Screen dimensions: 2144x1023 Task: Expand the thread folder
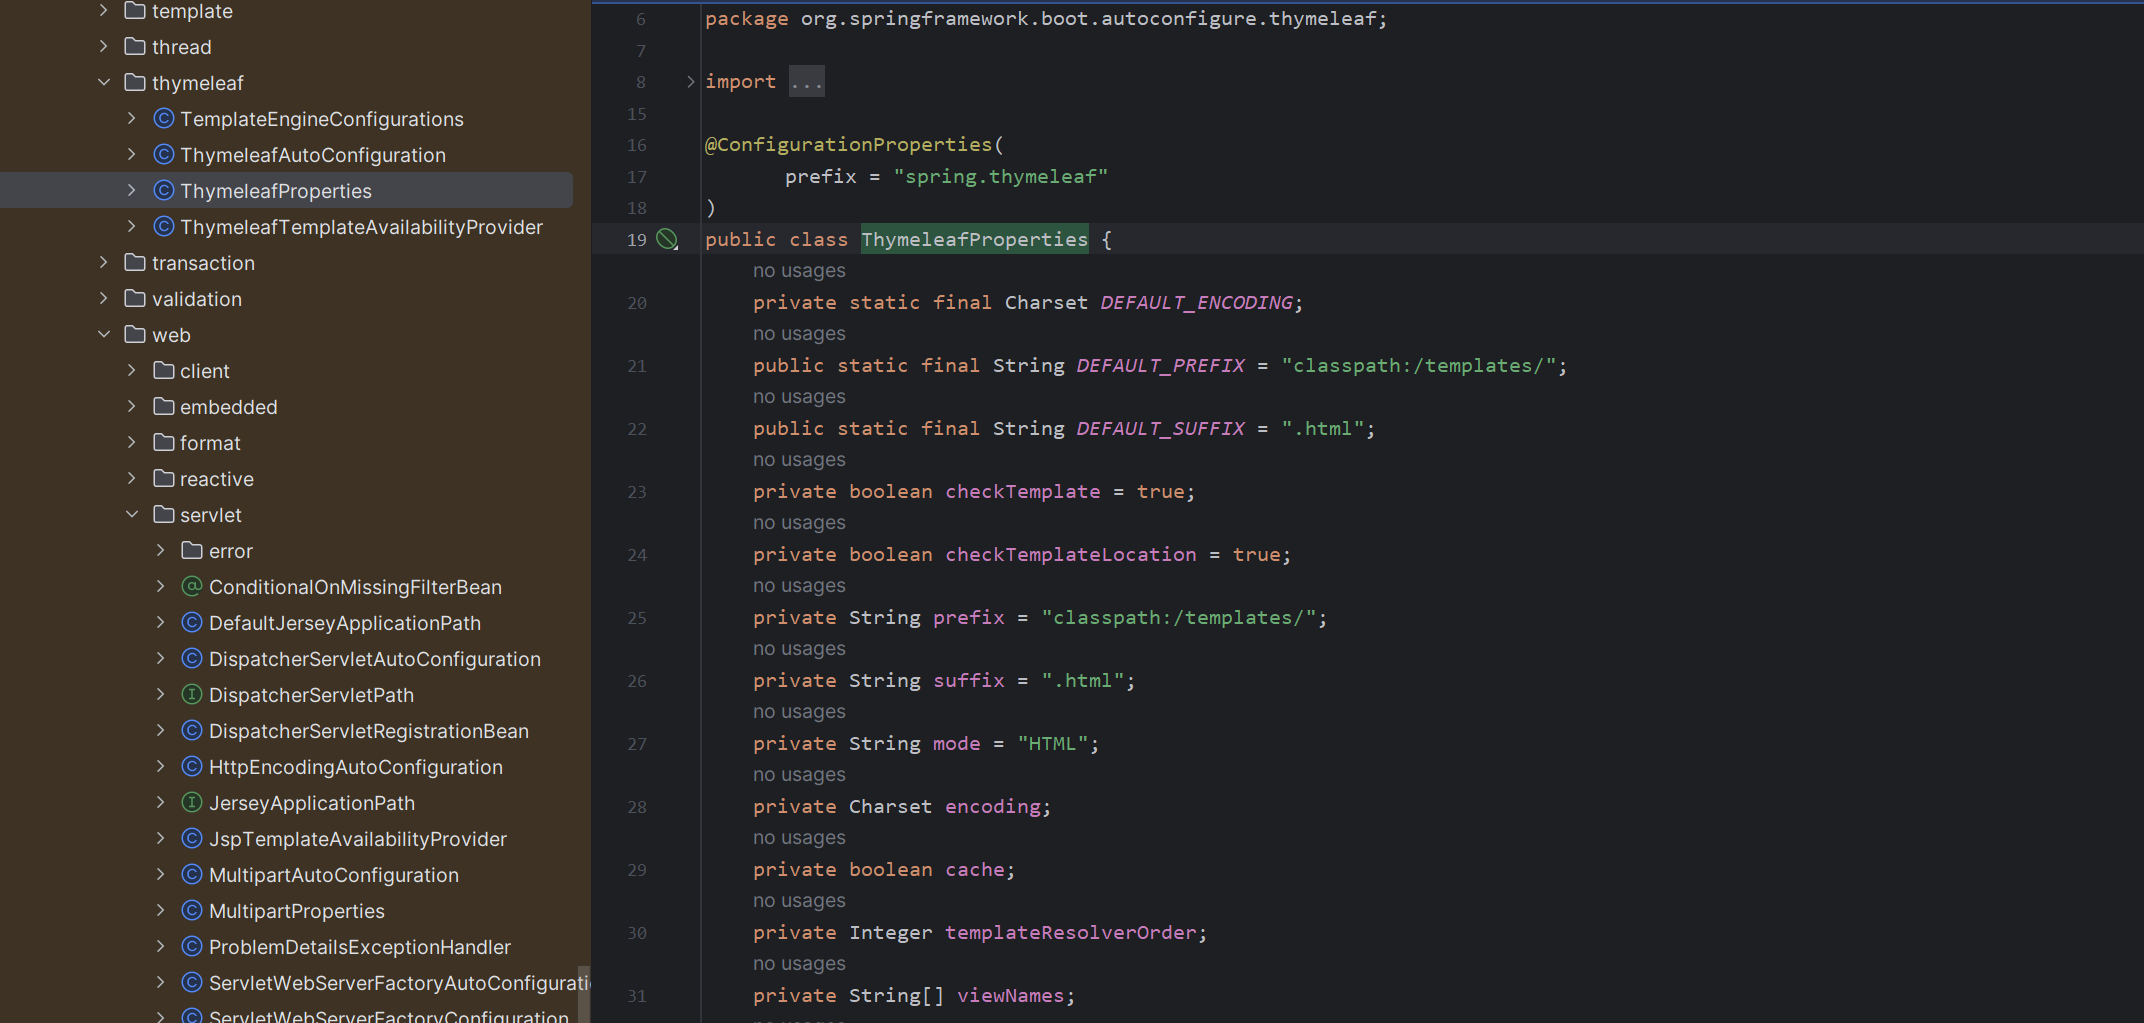click(104, 46)
